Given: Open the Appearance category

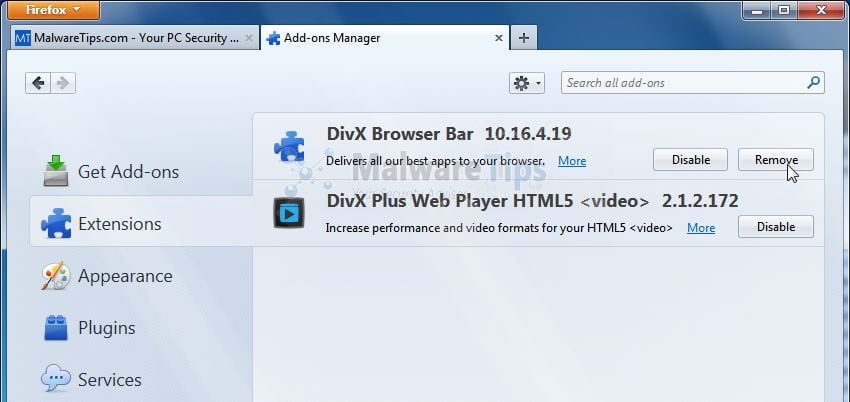Looking at the screenshot, I should (x=141, y=276).
